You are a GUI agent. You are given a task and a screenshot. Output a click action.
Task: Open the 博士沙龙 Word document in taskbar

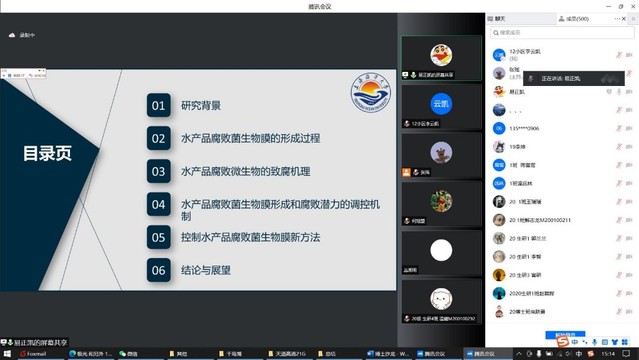point(388,353)
